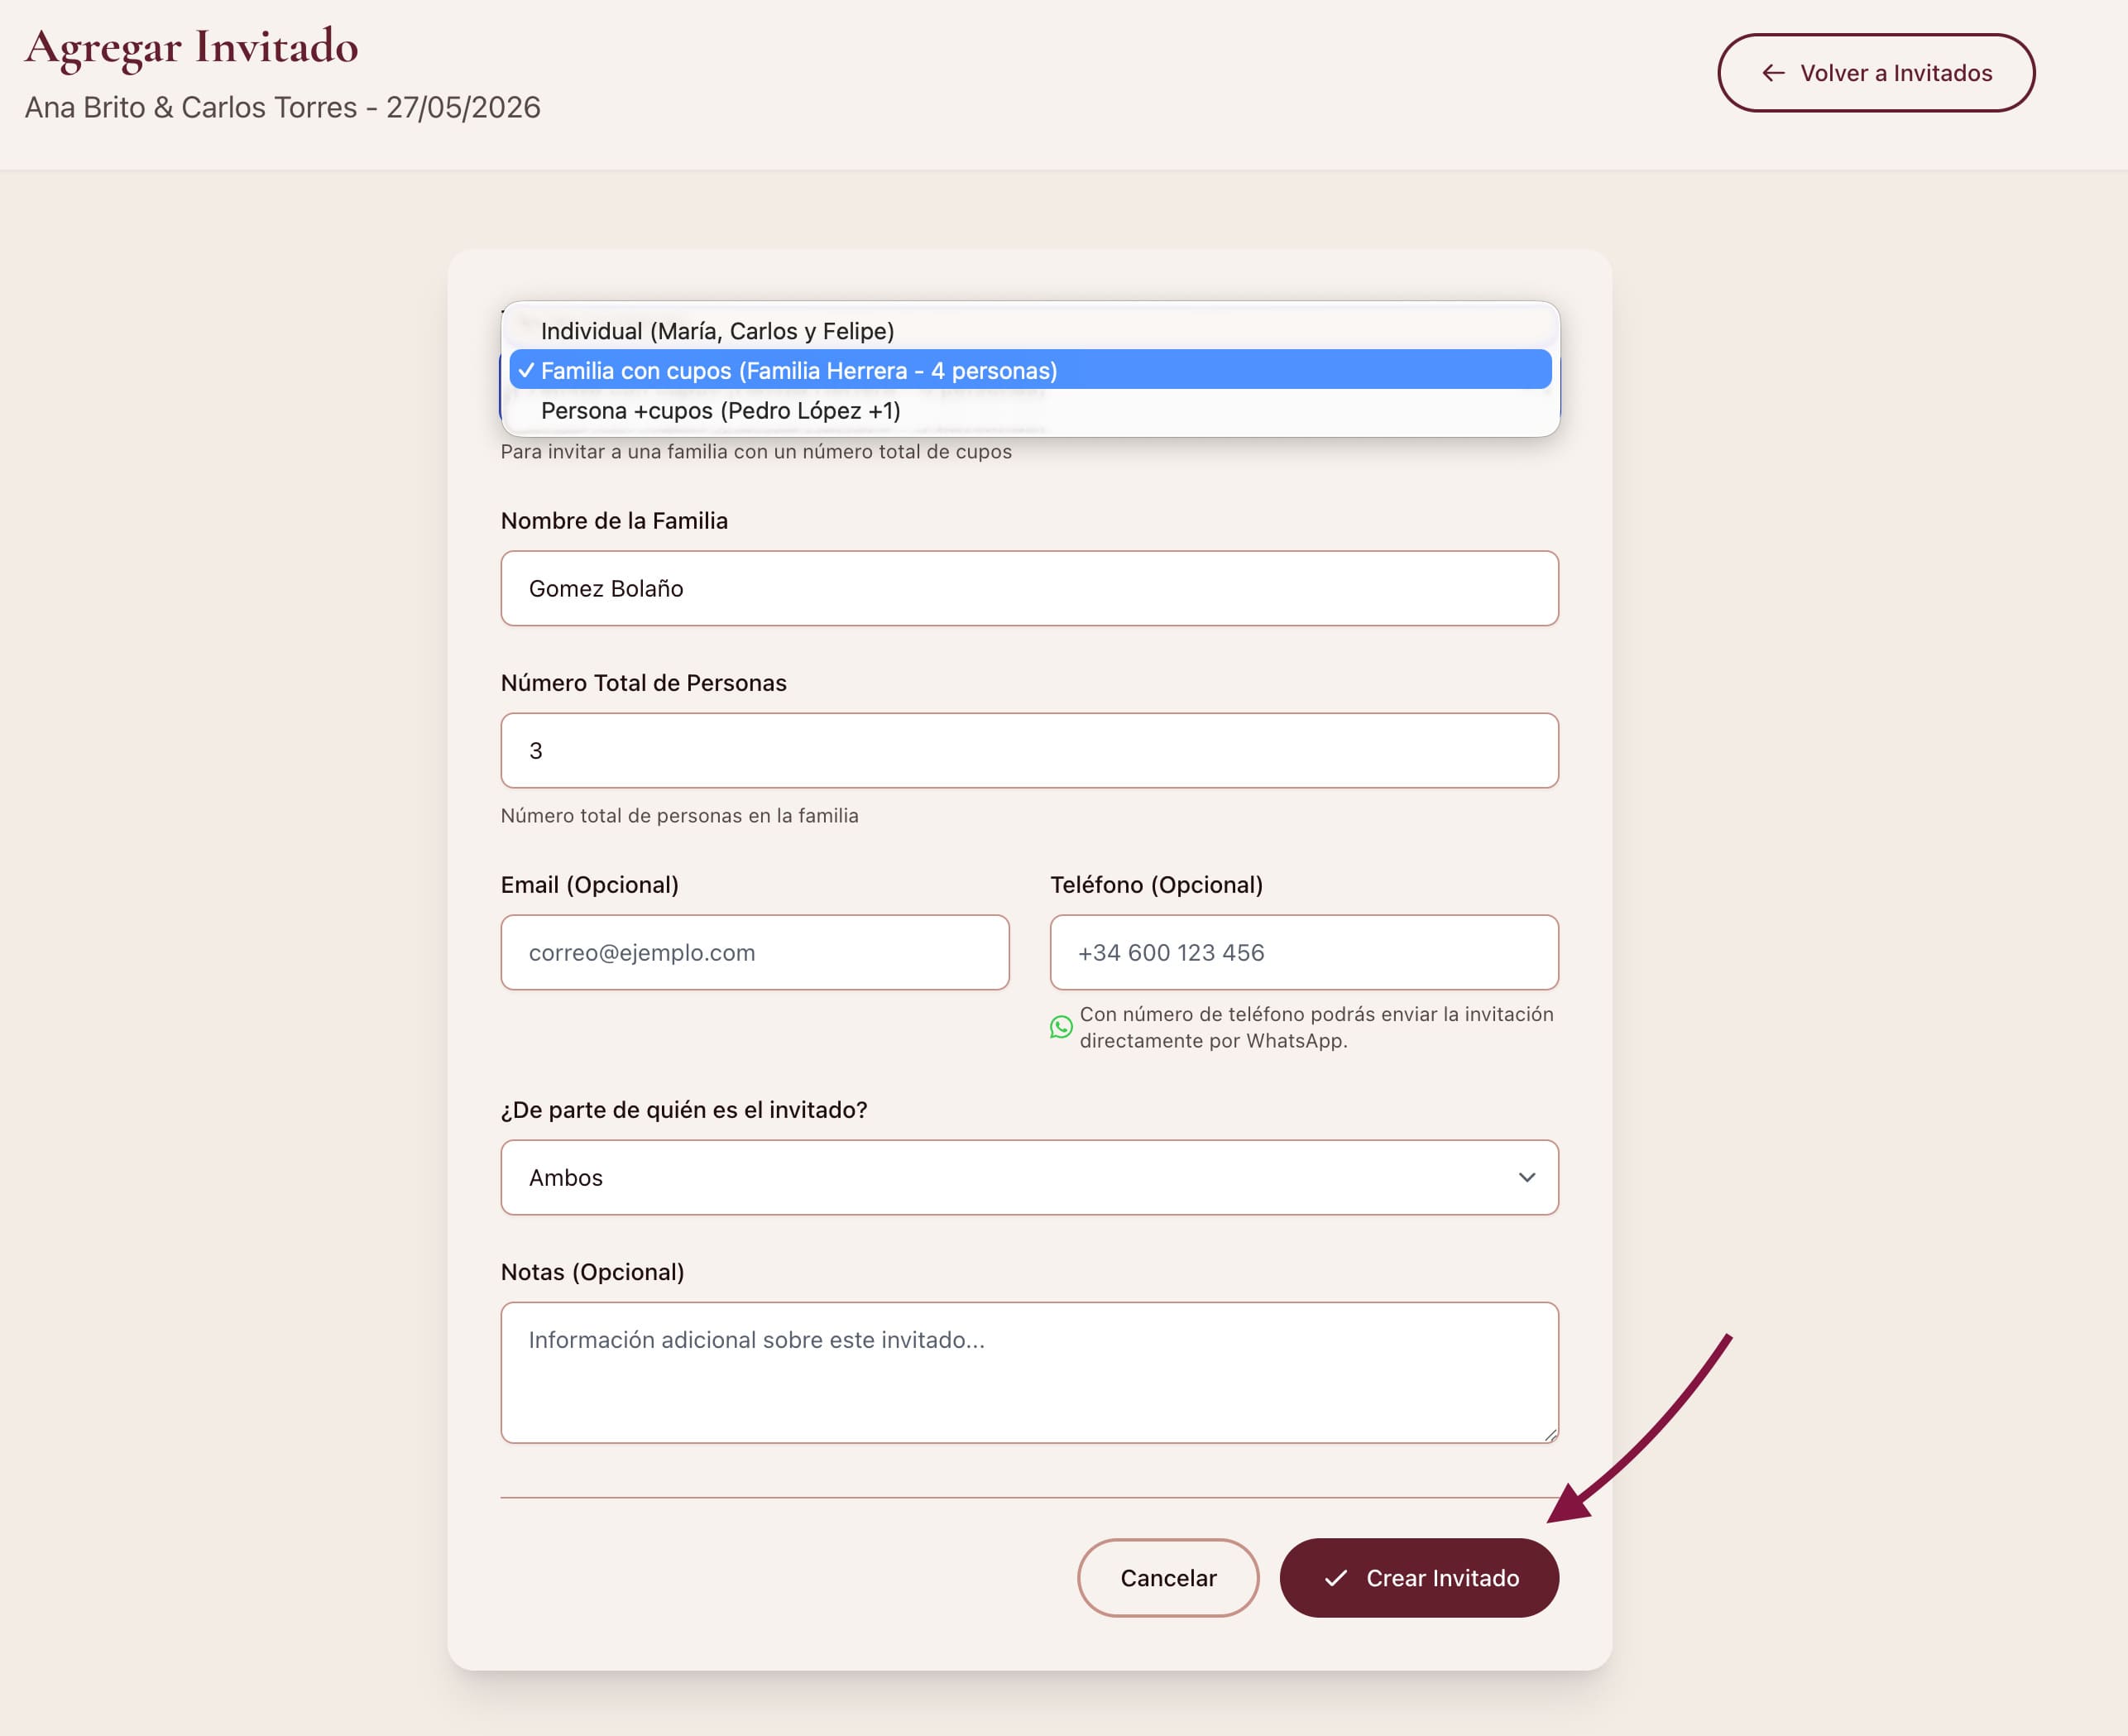Click inside the Notas text area
The image size is (2128, 1736).
[1028, 1372]
